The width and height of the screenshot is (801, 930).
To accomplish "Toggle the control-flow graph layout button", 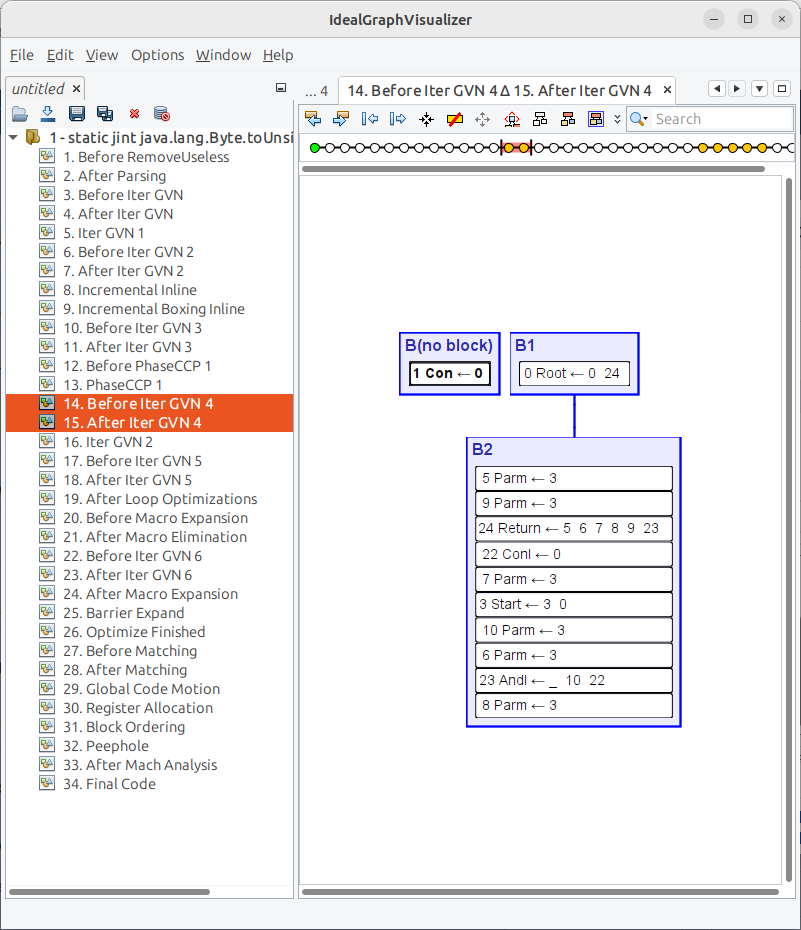I will click(596, 119).
